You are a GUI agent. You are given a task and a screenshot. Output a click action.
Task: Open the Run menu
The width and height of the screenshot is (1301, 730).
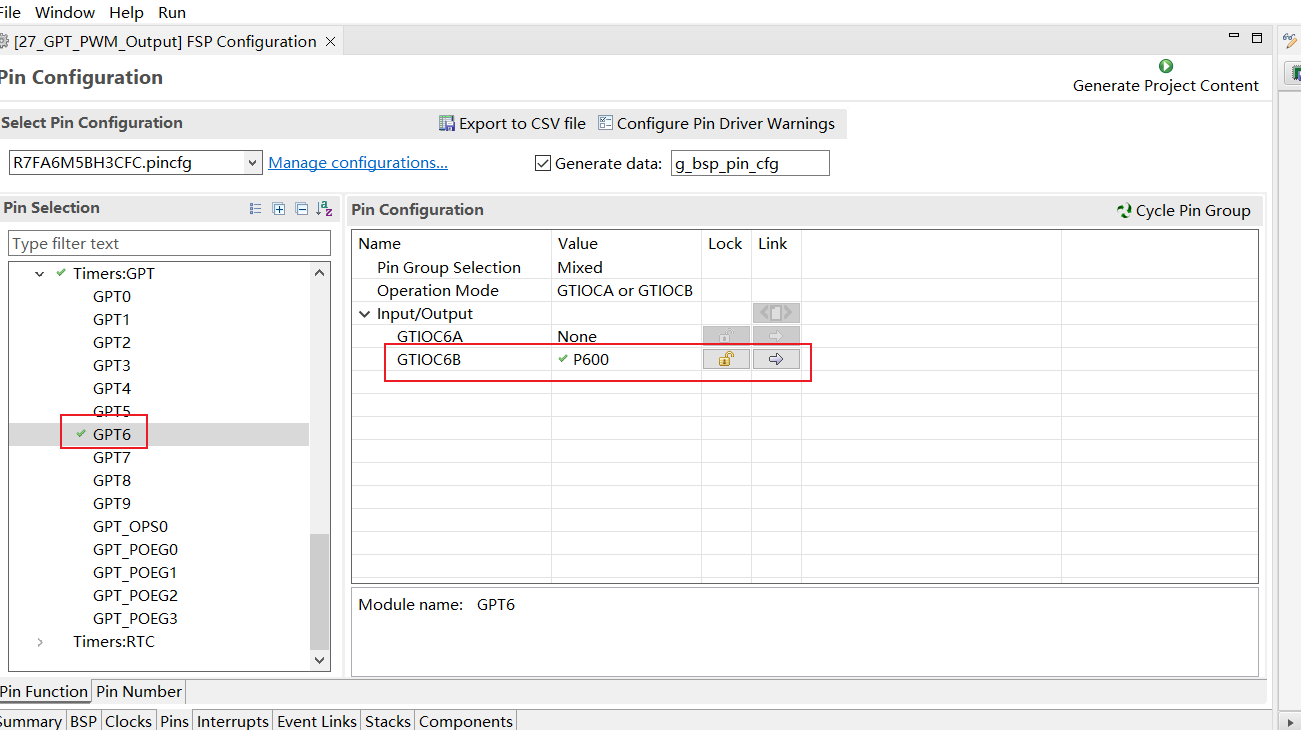(x=172, y=13)
